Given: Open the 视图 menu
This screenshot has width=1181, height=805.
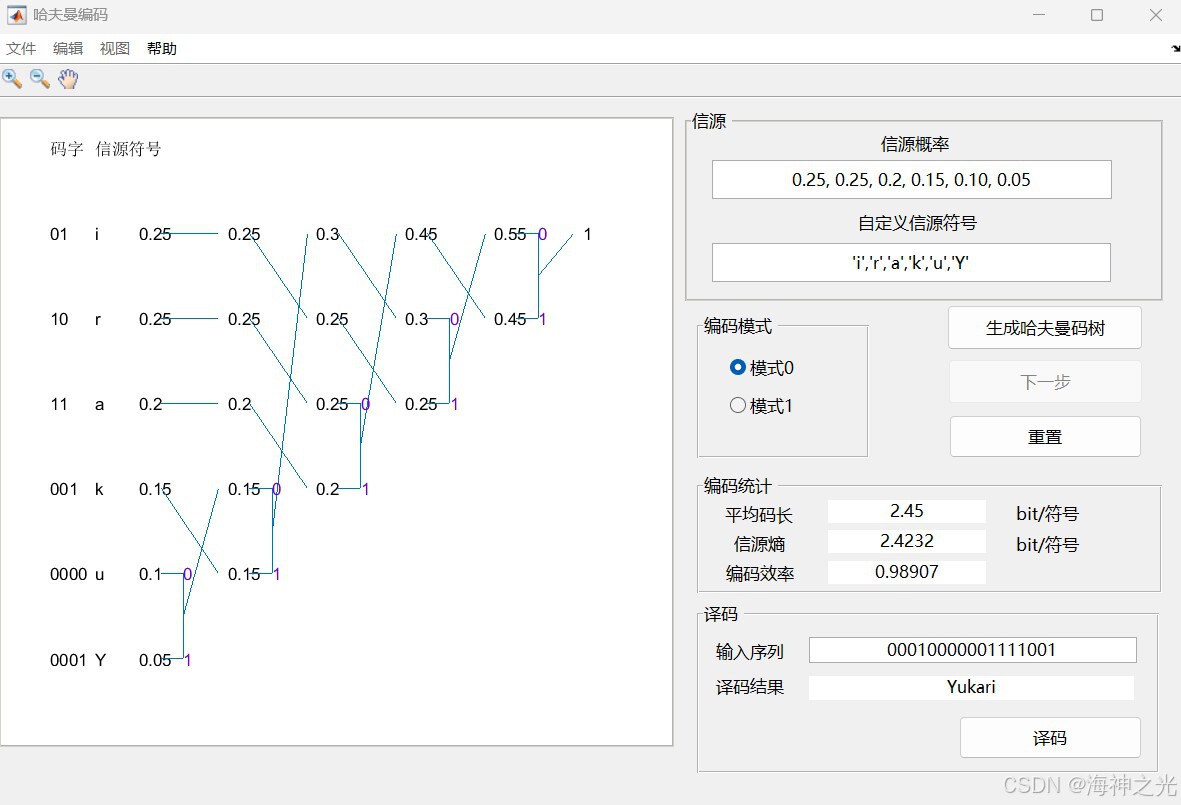Looking at the screenshot, I should pos(114,48).
